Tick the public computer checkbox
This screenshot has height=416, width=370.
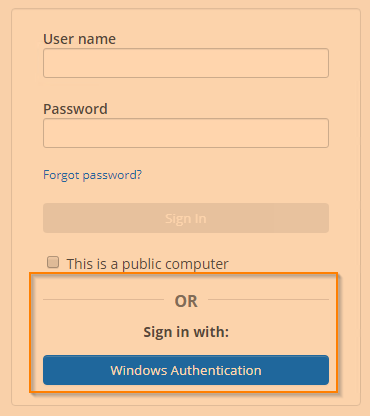(x=53, y=262)
